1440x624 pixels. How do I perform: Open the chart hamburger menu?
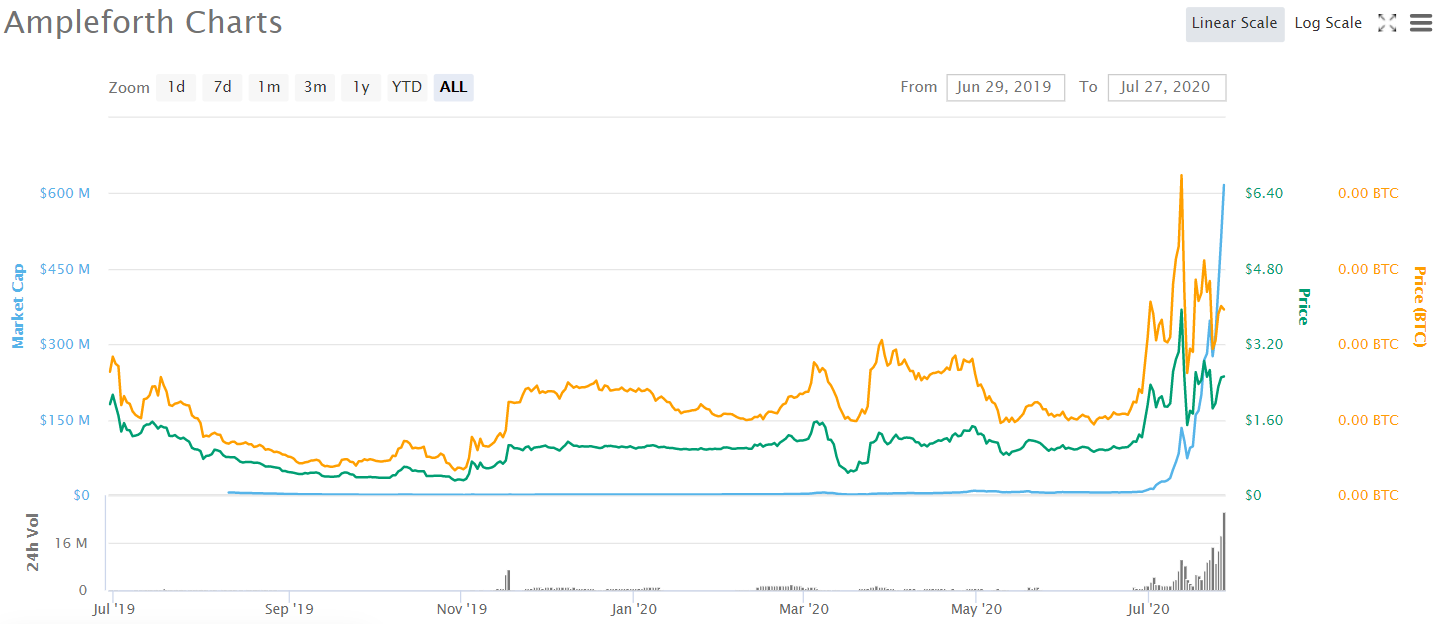click(1421, 23)
